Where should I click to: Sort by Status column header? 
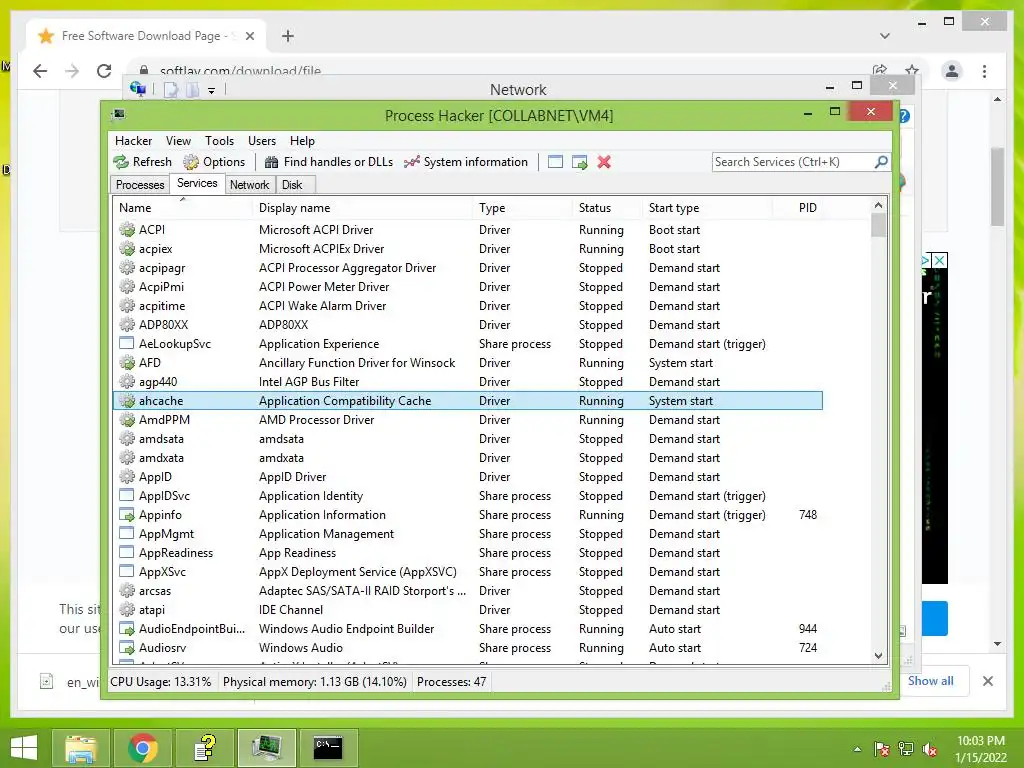click(607, 208)
